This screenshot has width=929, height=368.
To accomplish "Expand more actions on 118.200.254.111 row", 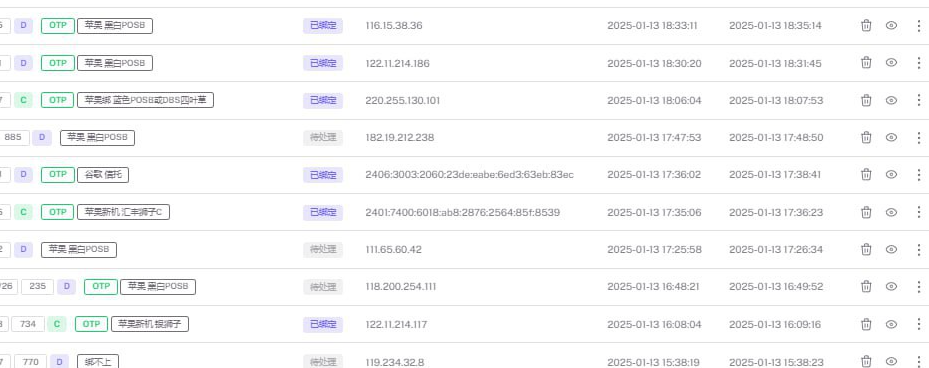I will coord(918,287).
